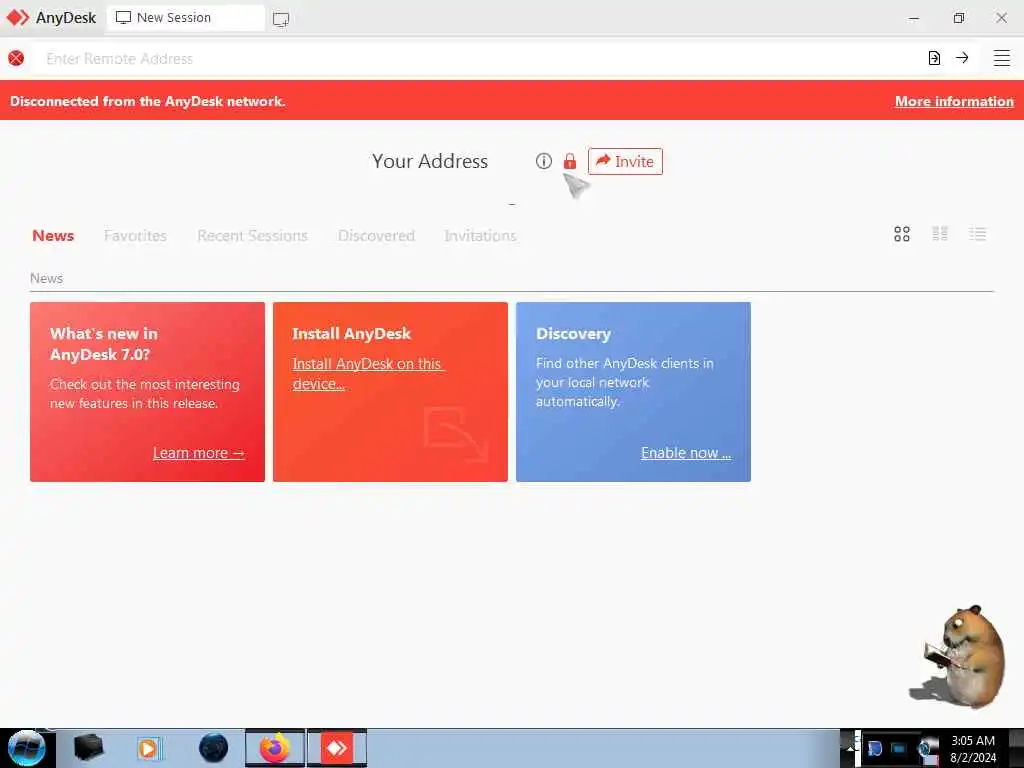The width and height of the screenshot is (1024, 768).
Task: Click the Enable now link
Action: point(686,453)
